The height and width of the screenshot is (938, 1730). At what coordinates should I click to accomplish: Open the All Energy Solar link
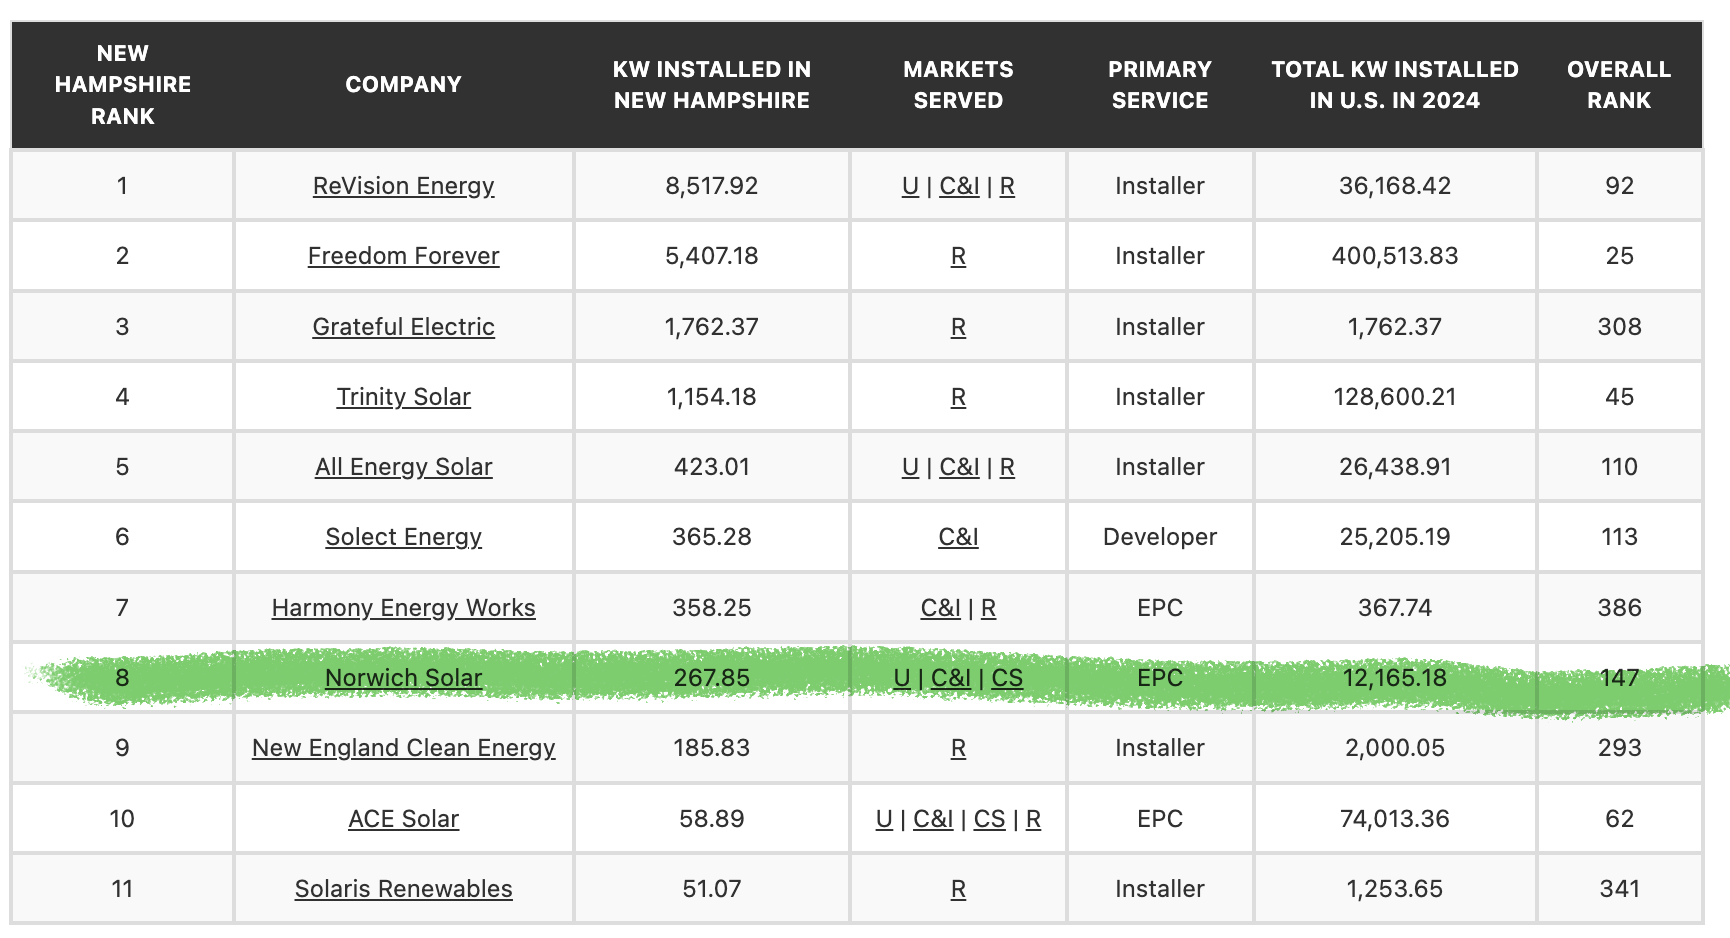click(403, 467)
